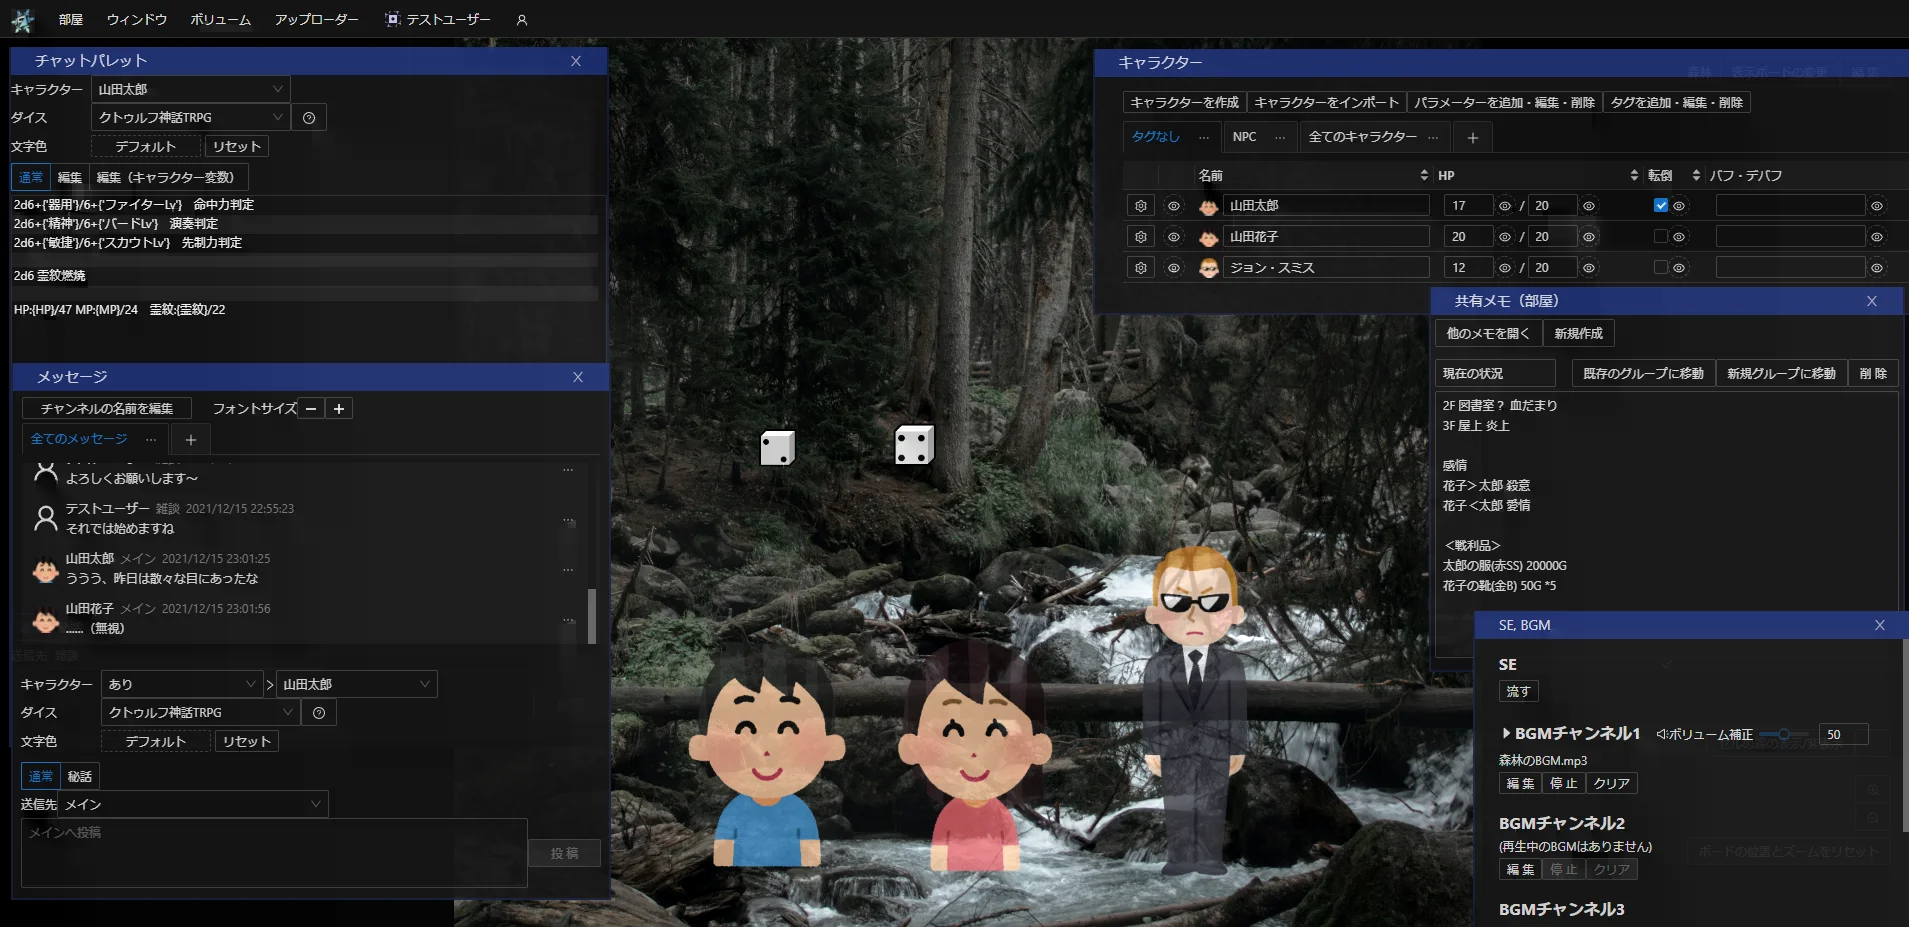
Task: Increase message font size with plus button
Action: [x=339, y=409]
